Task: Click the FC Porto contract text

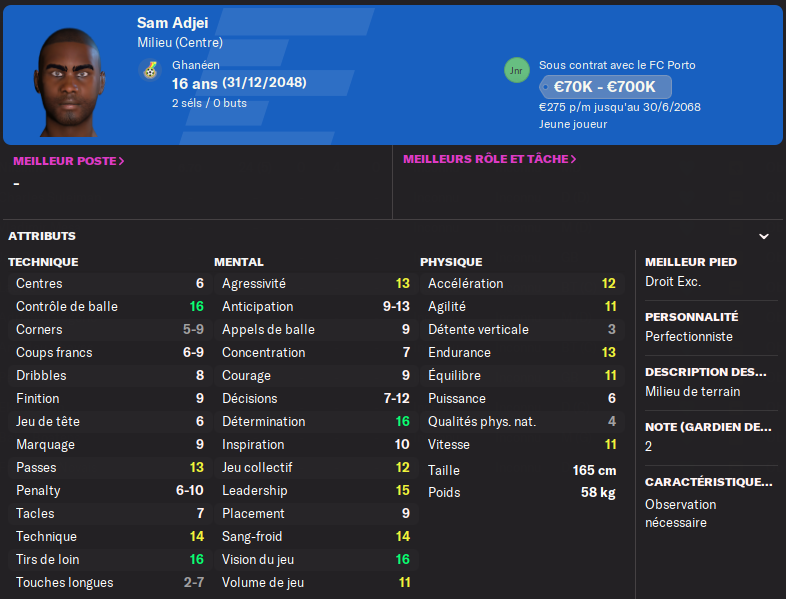Action: 617,65
